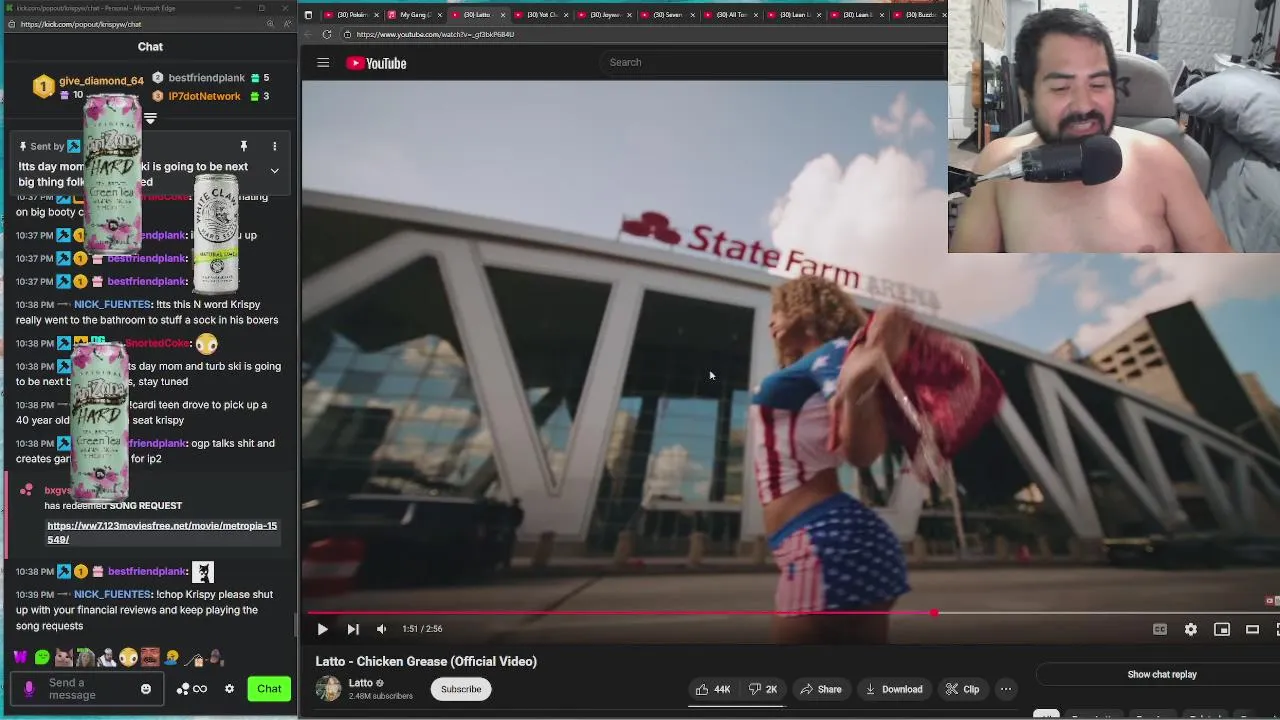Subscribe to Latto channel

click(461, 689)
